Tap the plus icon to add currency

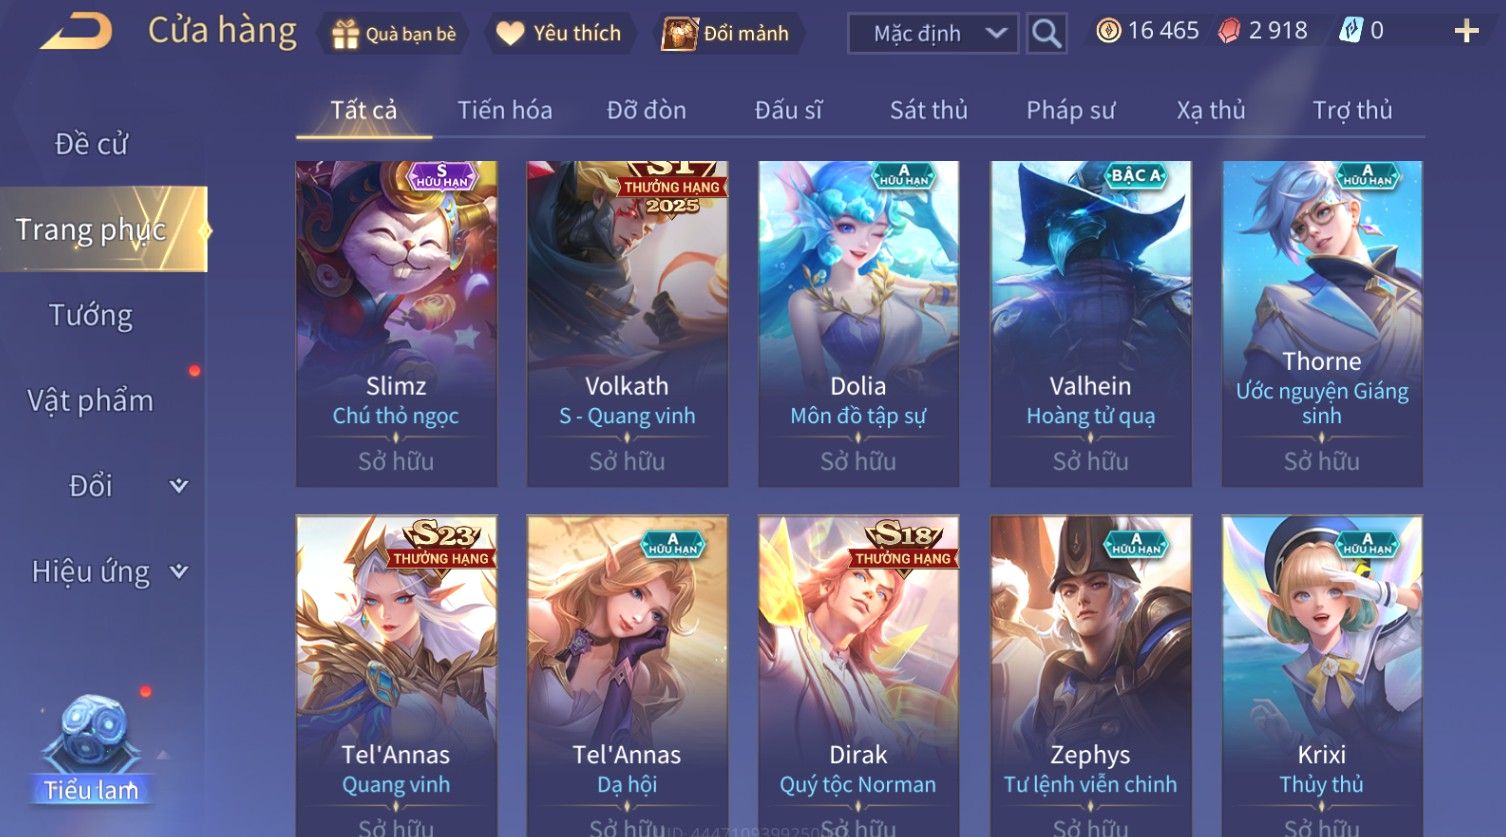click(1466, 32)
